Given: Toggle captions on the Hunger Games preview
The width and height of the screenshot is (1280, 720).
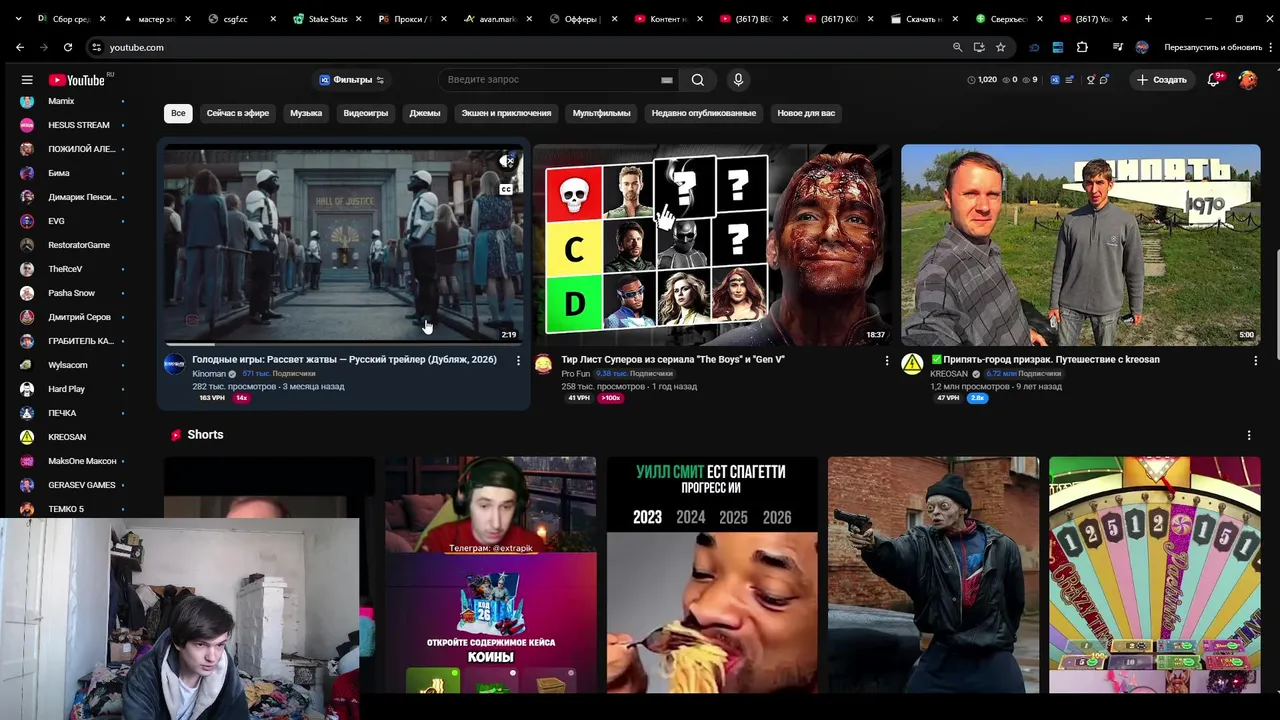Looking at the screenshot, I should tap(506, 189).
